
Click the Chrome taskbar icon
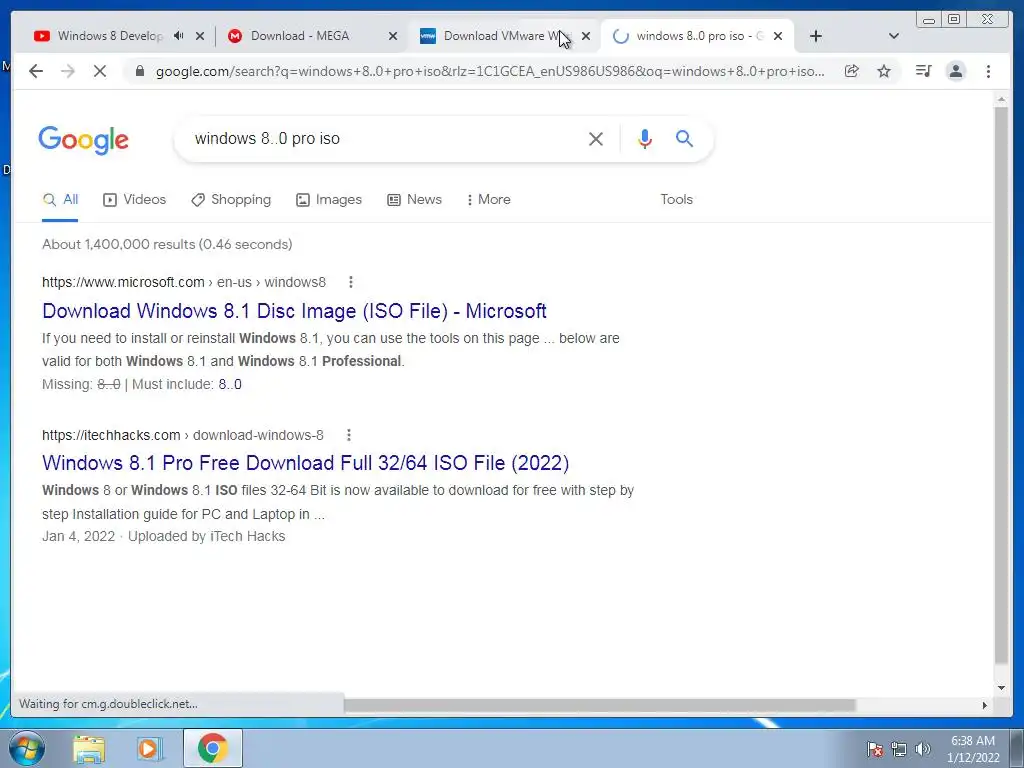pyautogui.click(x=213, y=748)
